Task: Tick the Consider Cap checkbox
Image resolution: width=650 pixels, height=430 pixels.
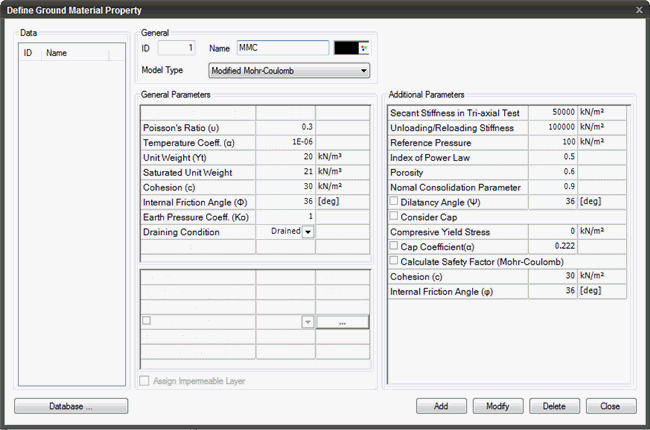Action: 395,216
